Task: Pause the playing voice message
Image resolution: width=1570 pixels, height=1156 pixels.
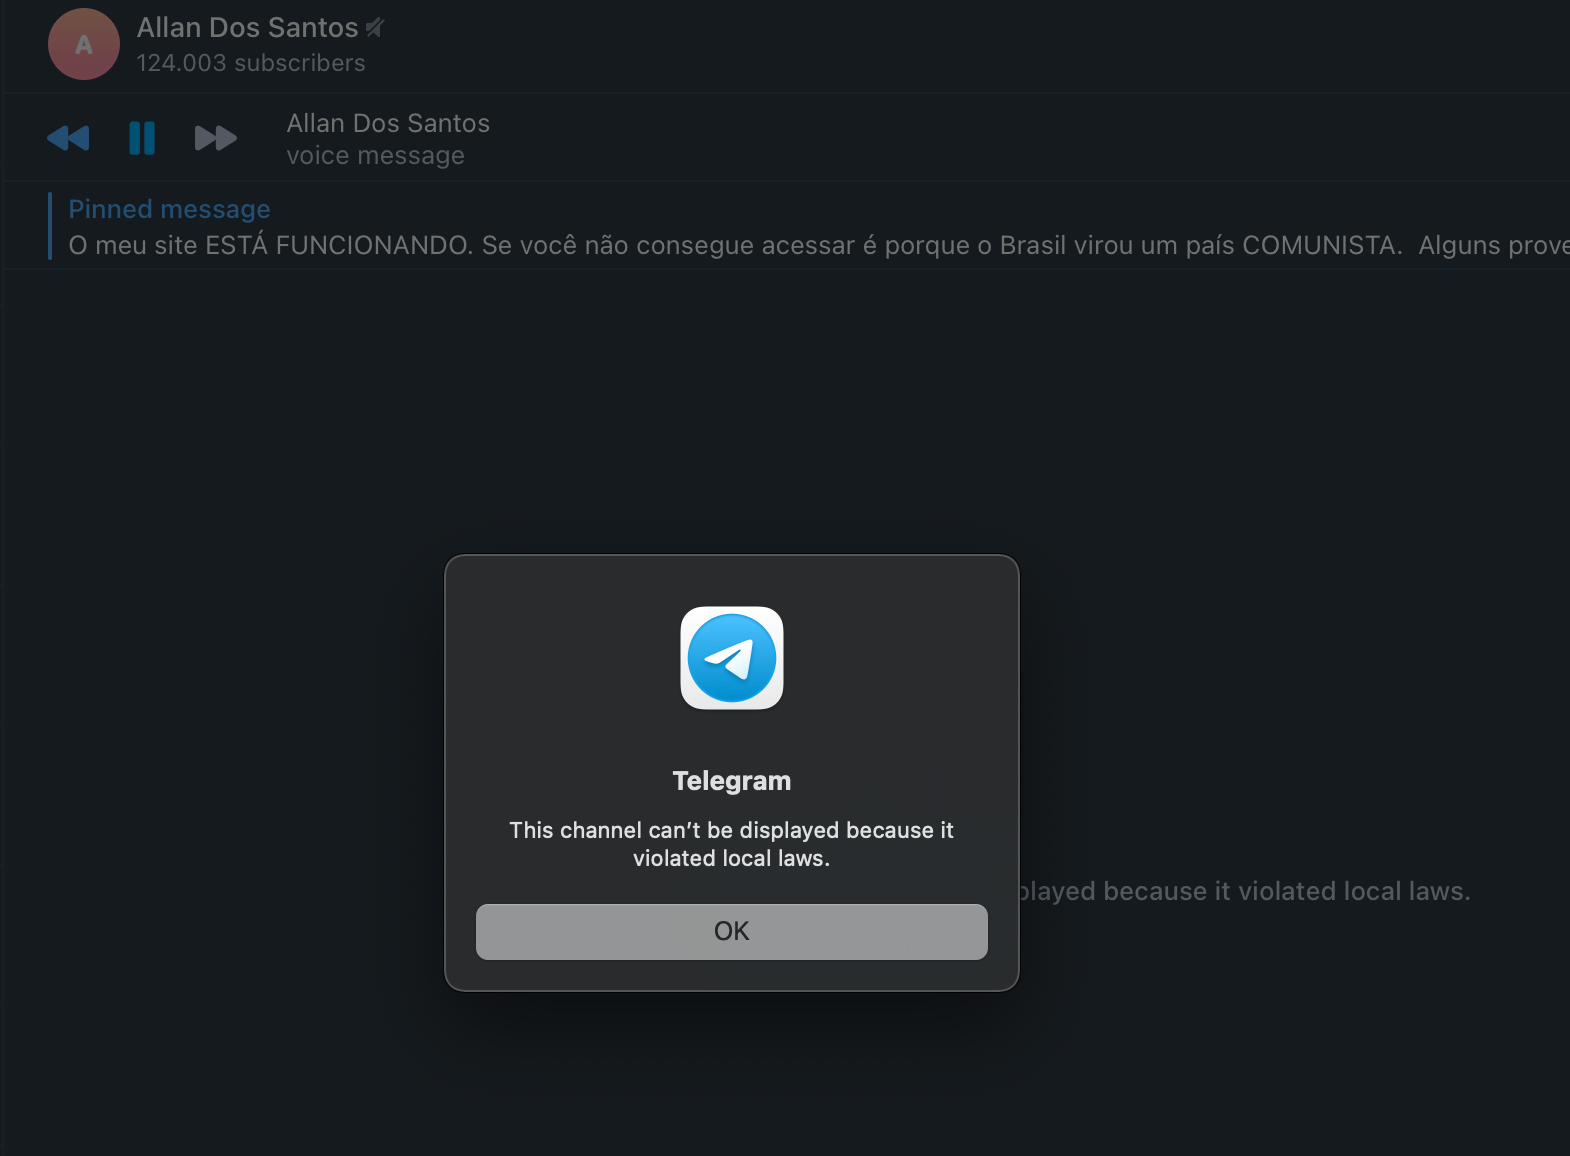Action: point(142,138)
